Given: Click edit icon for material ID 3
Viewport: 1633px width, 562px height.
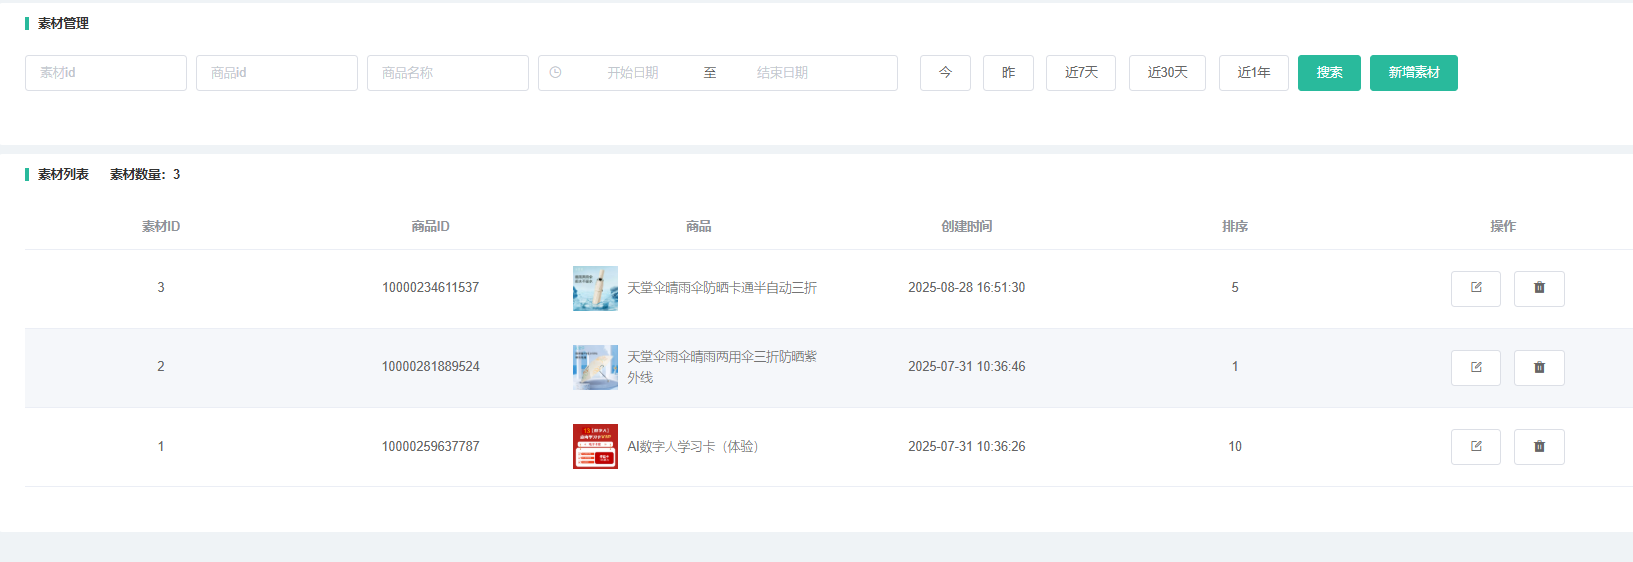Looking at the screenshot, I should coord(1475,288).
